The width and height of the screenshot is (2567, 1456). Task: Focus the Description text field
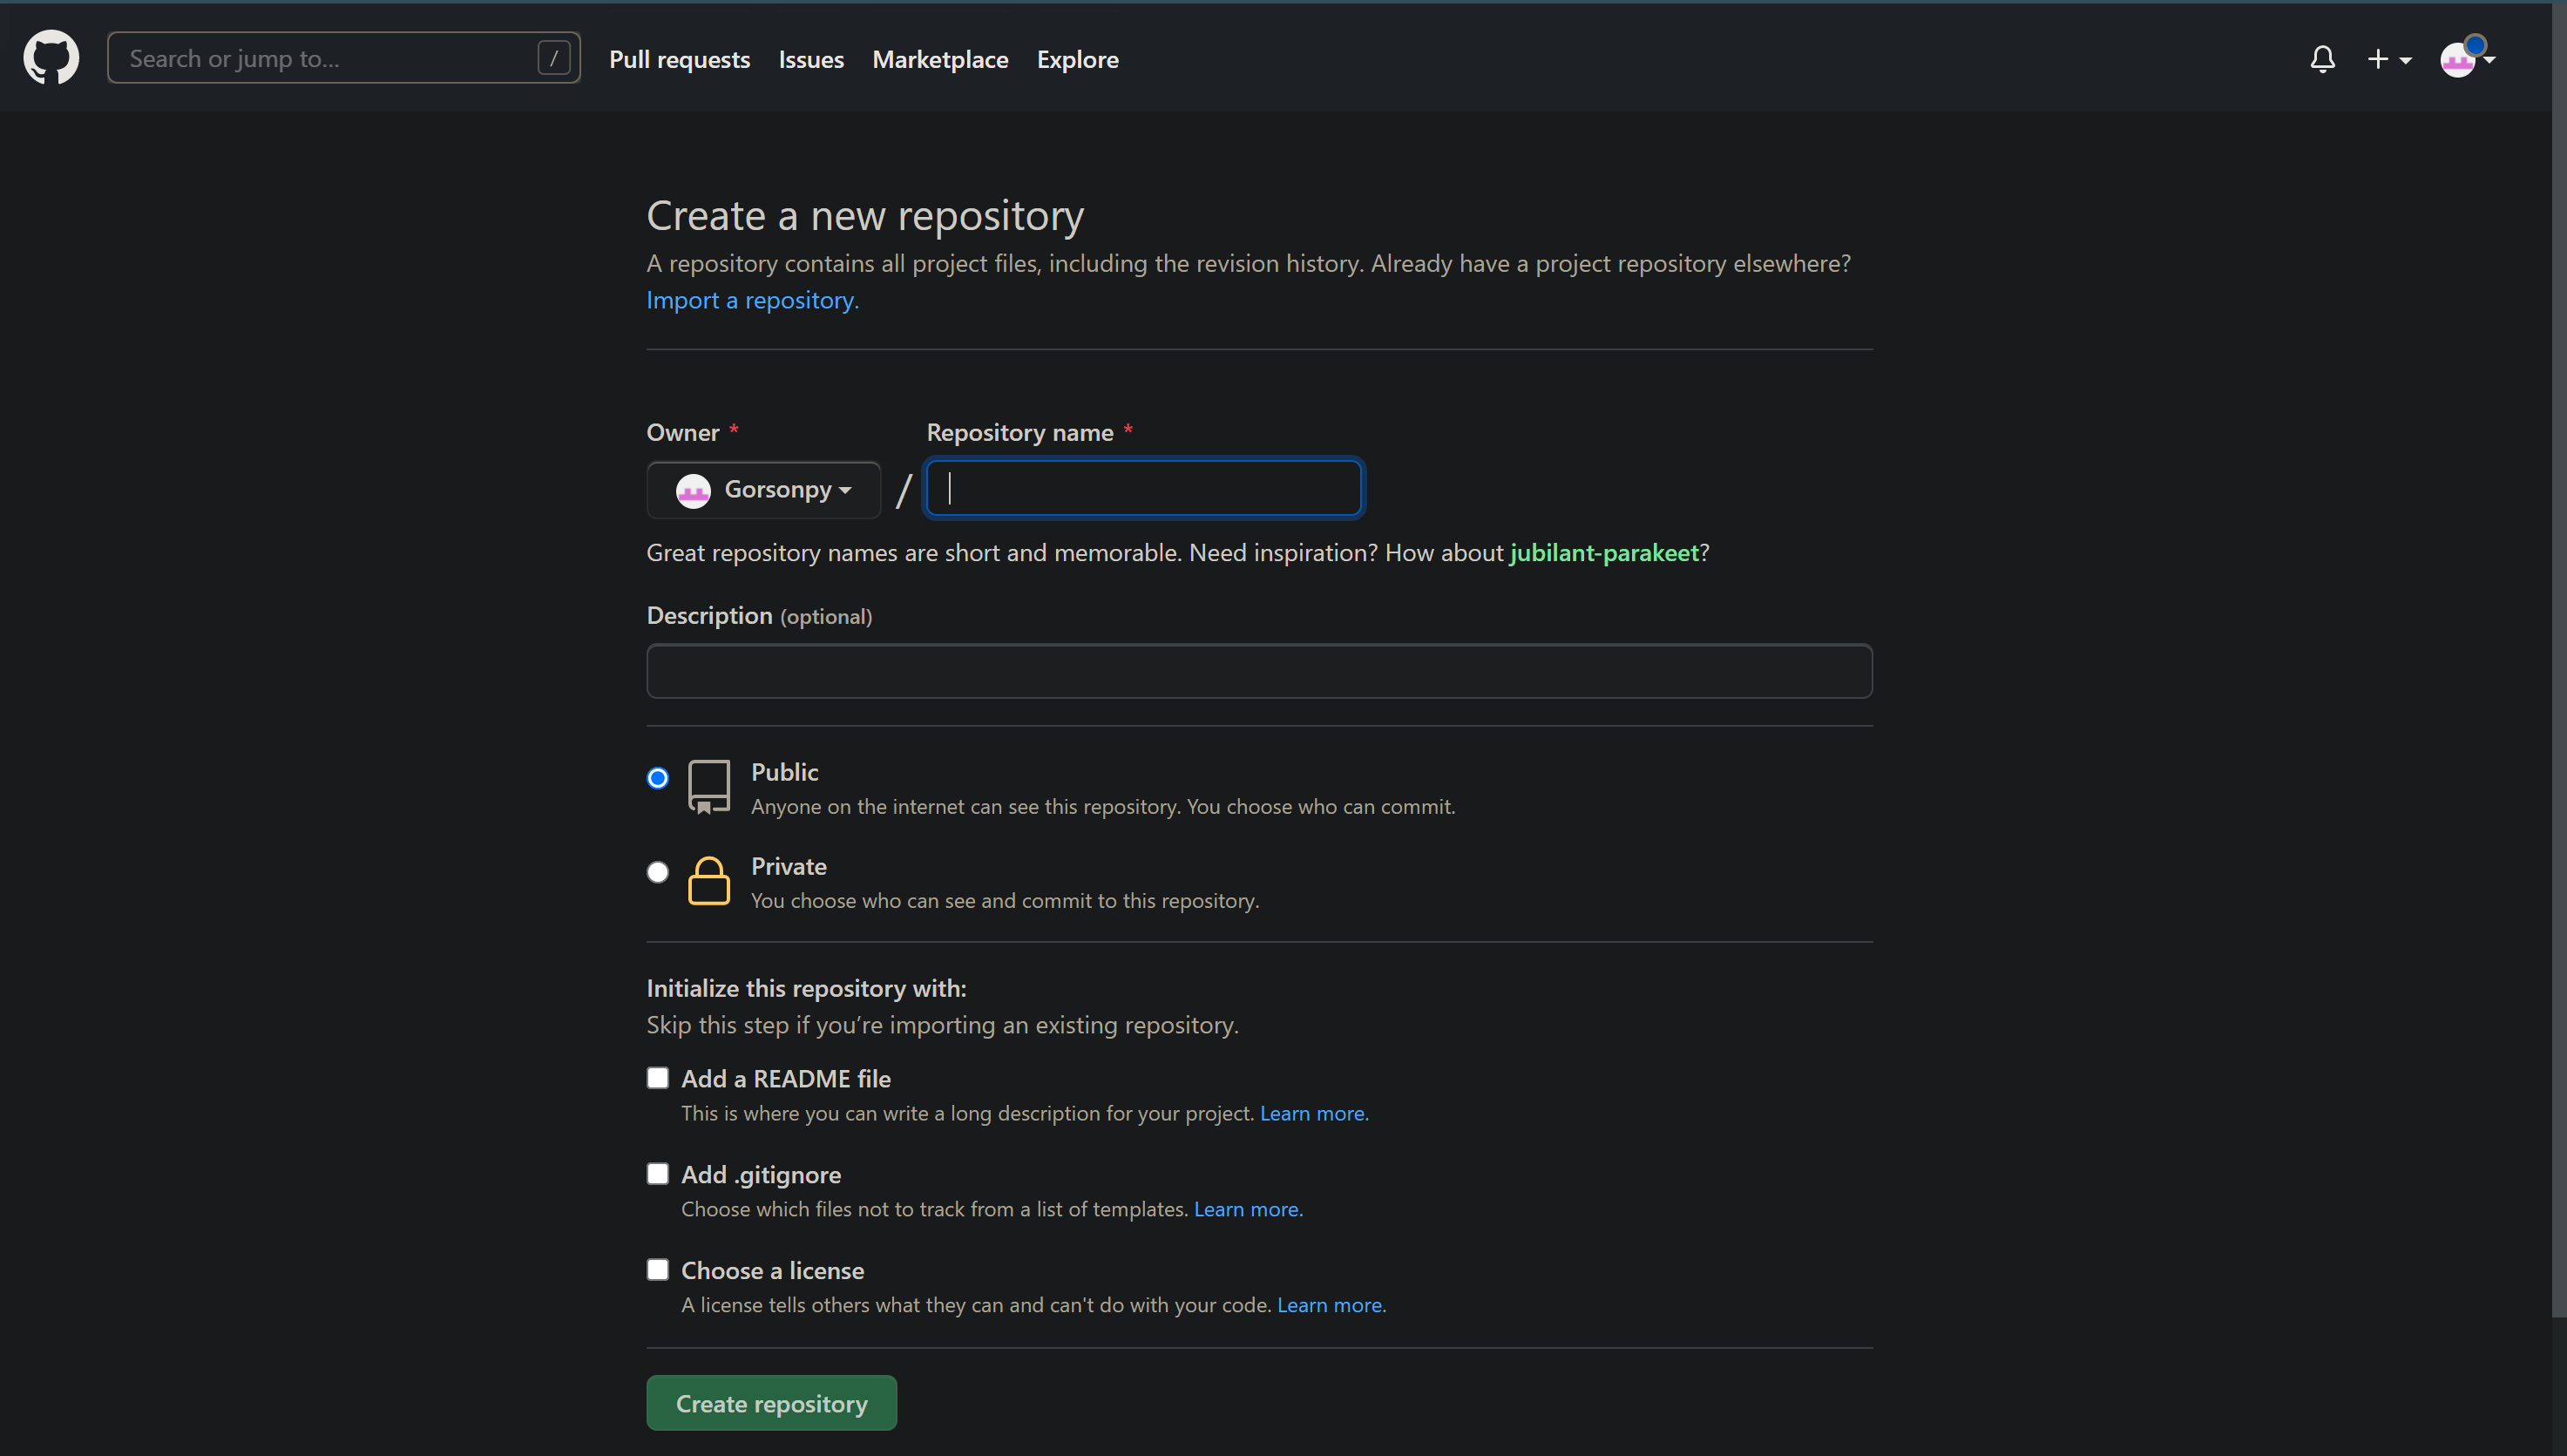click(1258, 671)
